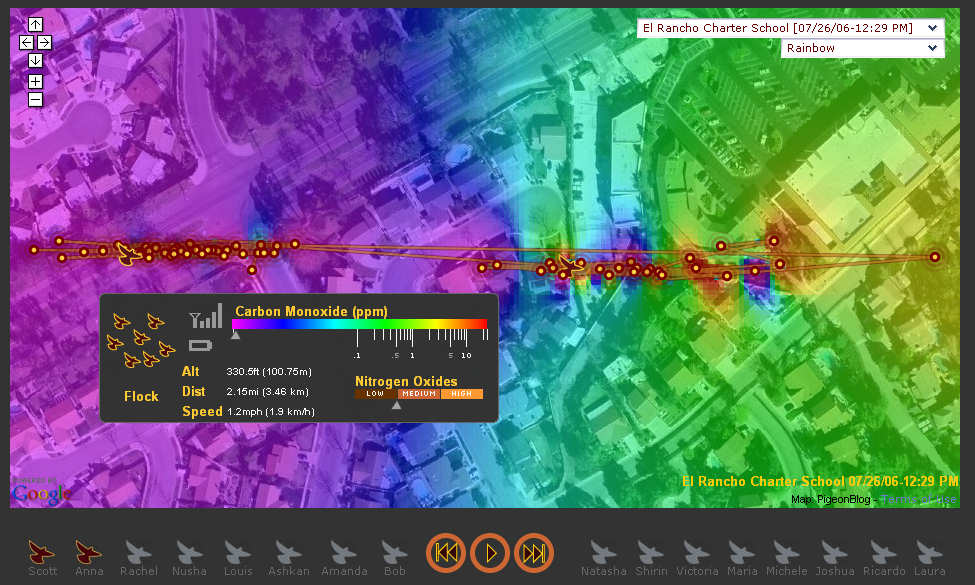Open the Rainbow color scheme dropdown
The image size is (975, 585).
(862, 48)
